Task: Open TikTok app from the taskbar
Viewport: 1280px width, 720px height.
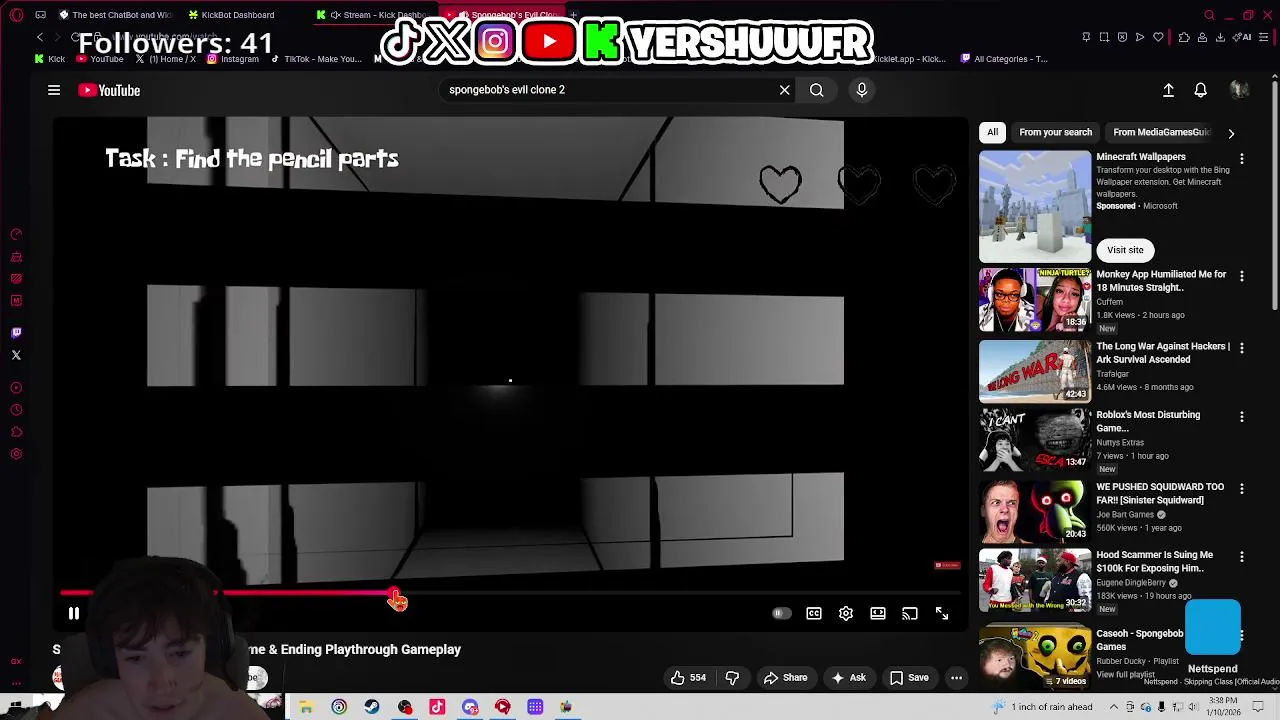Action: click(437, 707)
